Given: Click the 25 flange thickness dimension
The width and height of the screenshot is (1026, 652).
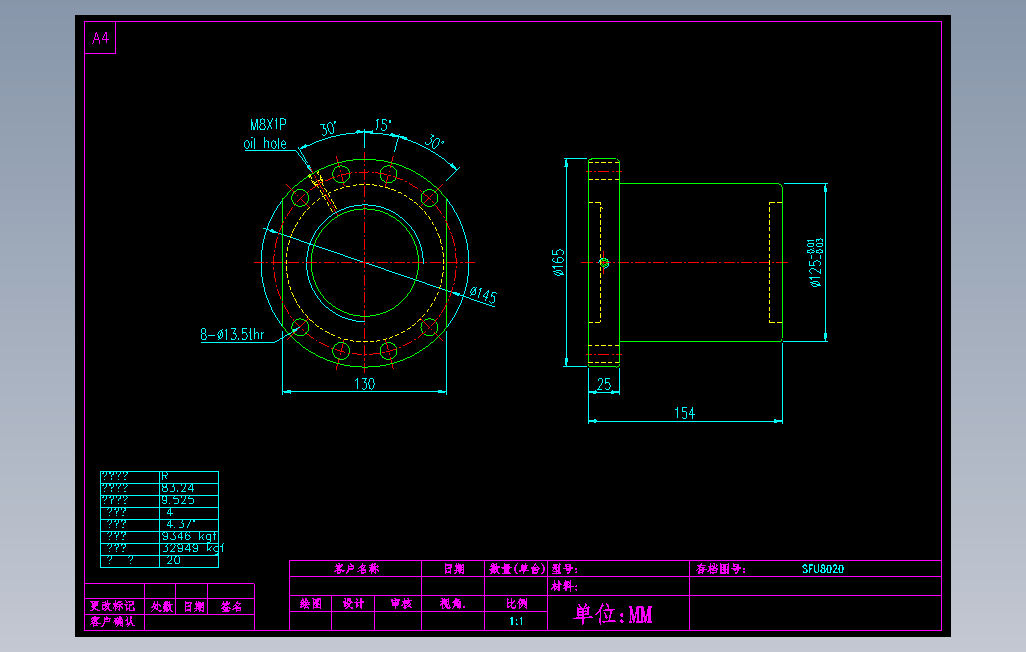Looking at the screenshot, I should (604, 384).
